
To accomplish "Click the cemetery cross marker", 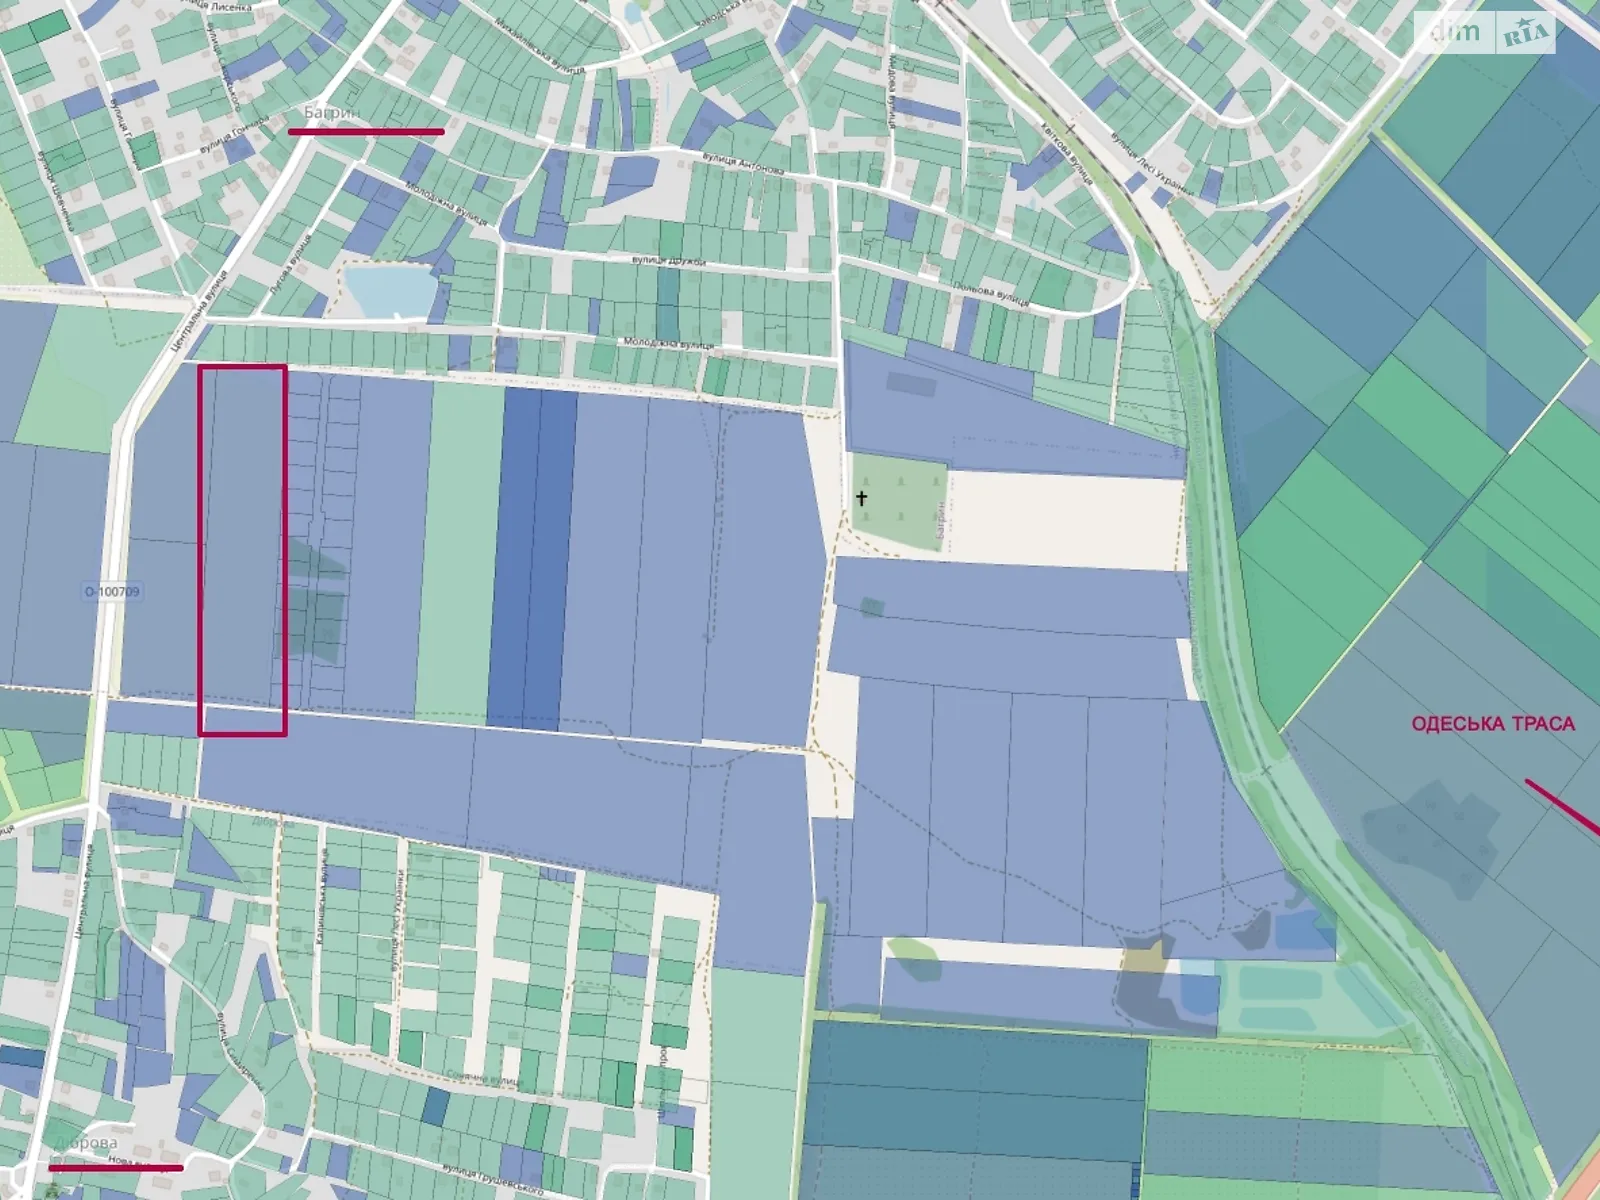I will tap(861, 497).
